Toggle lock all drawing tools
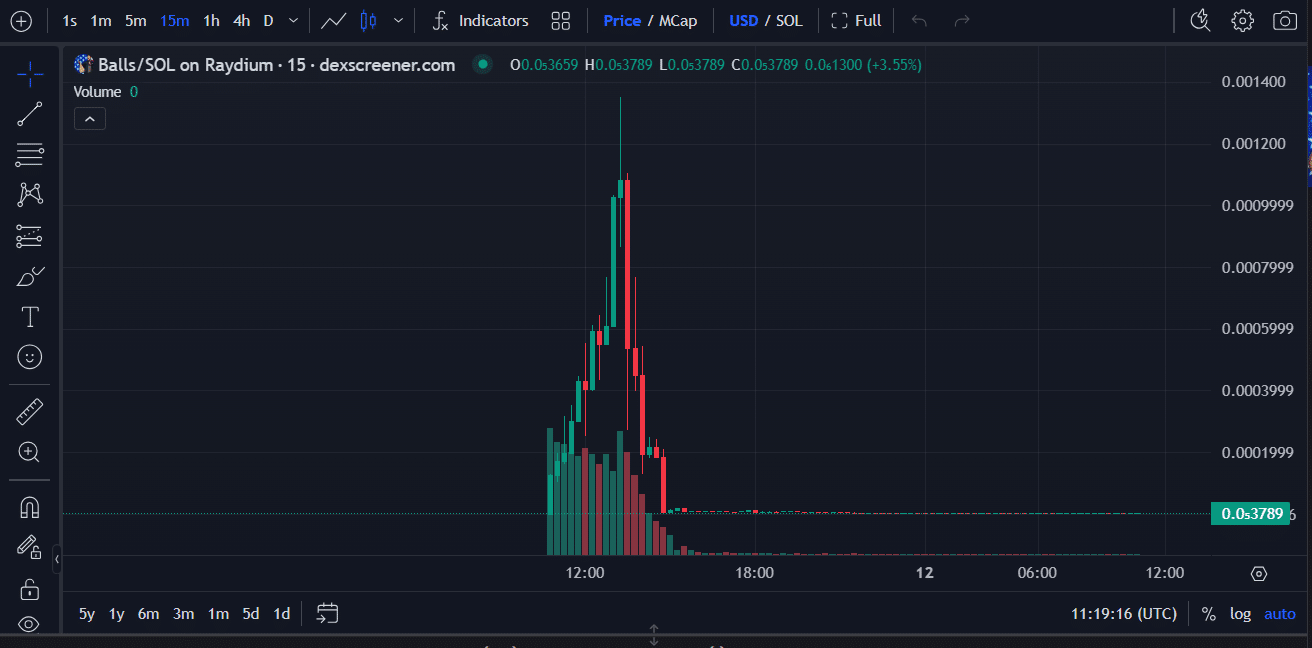The image size is (1312, 648). (30, 588)
